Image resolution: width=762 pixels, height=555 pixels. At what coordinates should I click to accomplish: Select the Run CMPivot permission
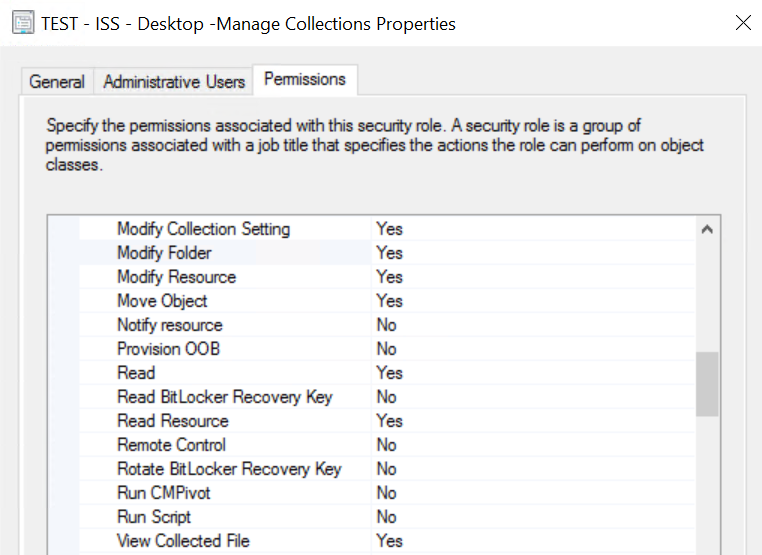click(x=387, y=493)
